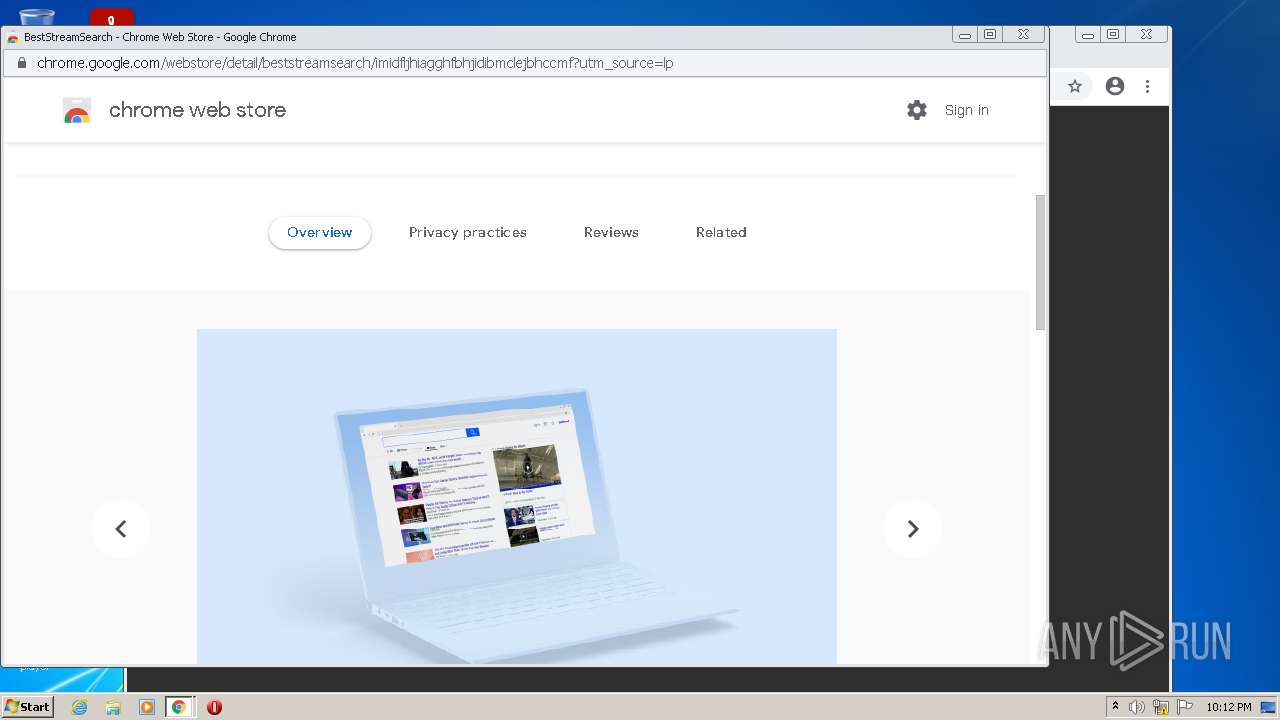Switch to Chrome in taskbar
The image size is (1280, 720).
click(x=179, y=707)
